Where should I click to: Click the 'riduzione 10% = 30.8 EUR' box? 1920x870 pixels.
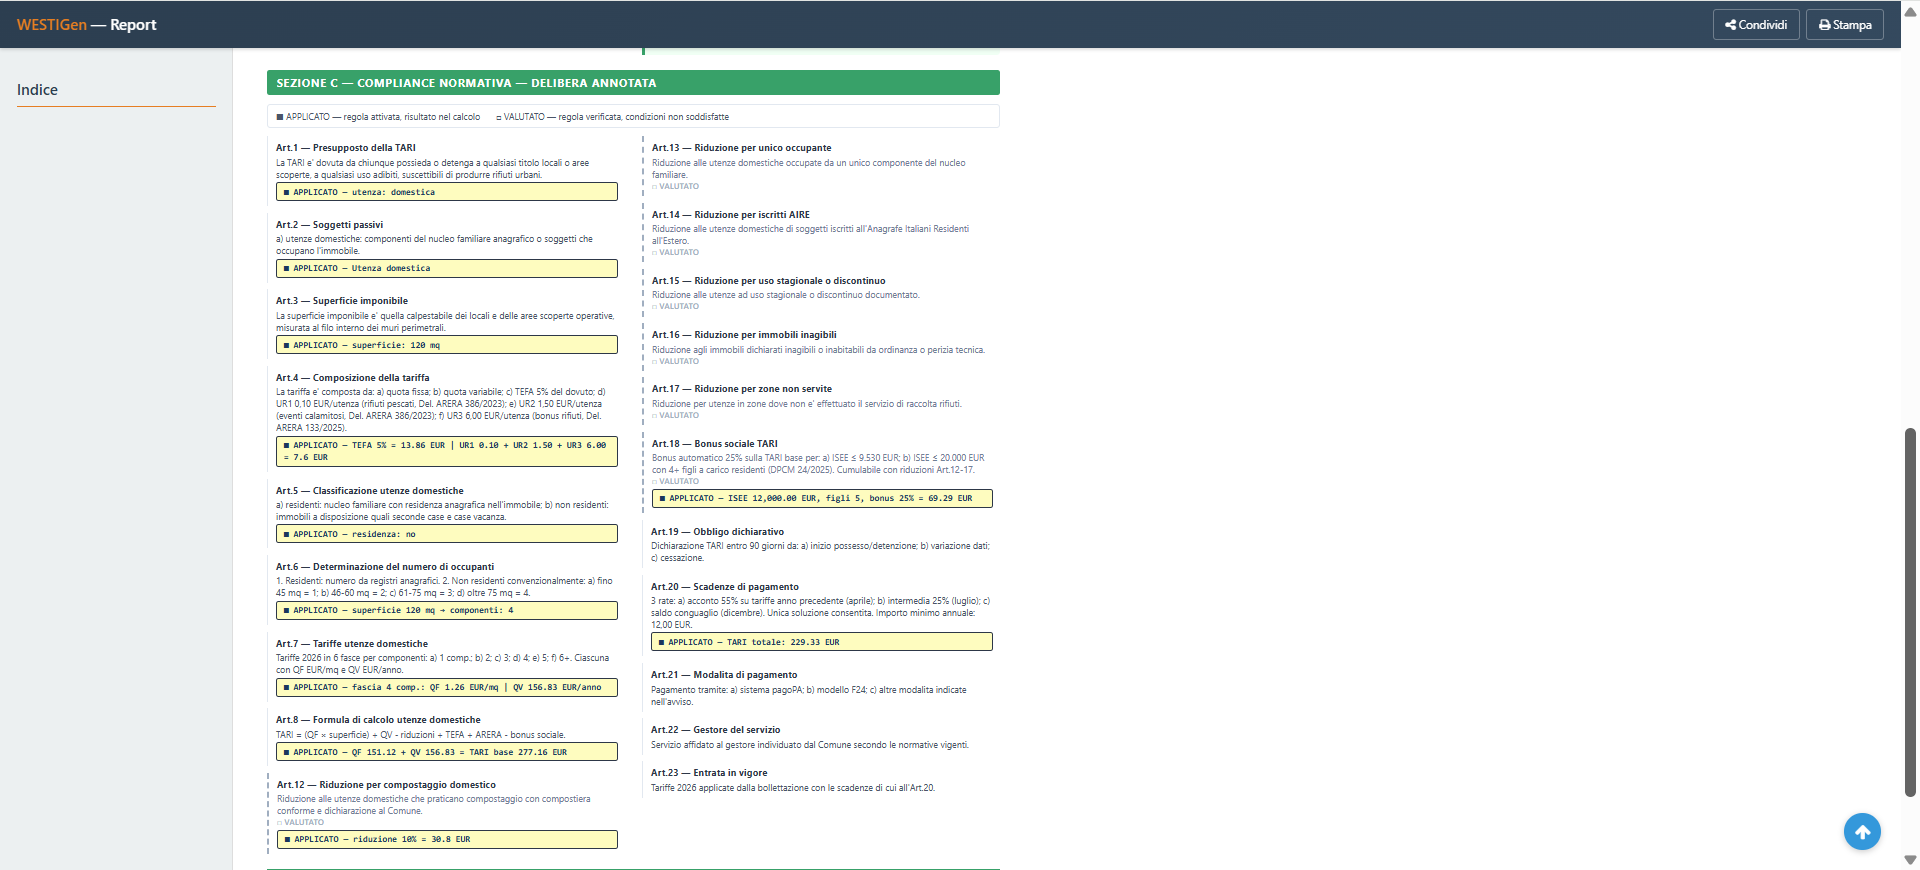(x=447, y=839)
